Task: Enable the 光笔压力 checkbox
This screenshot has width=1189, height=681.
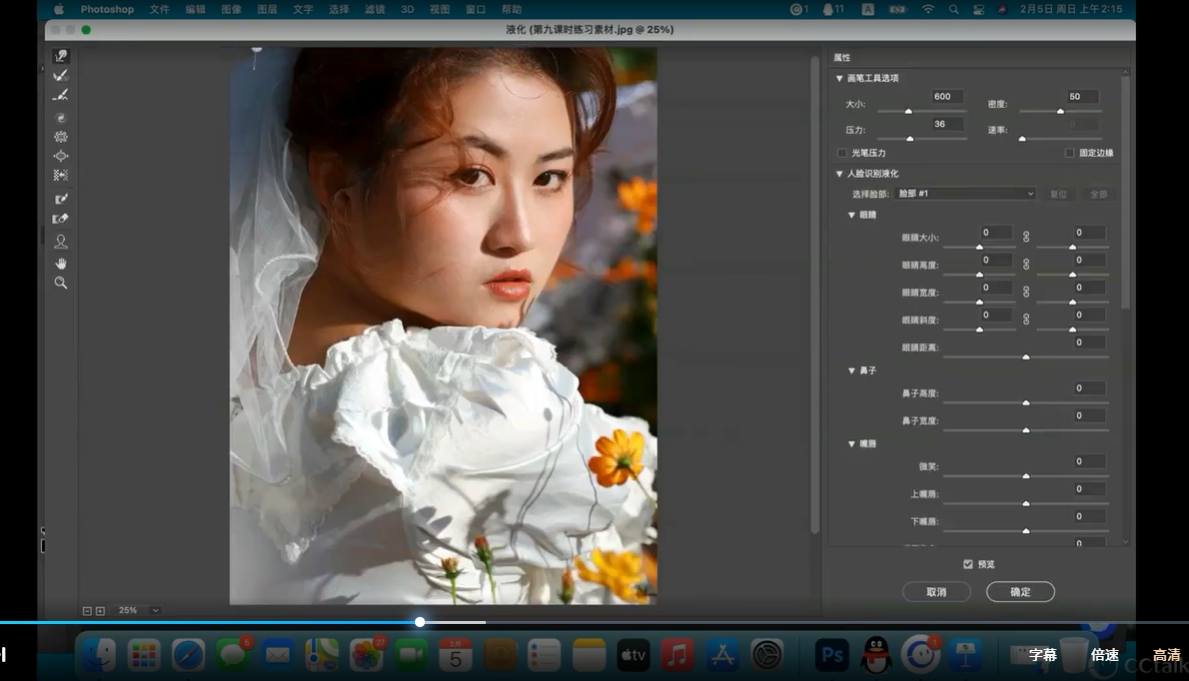Action: click(x=842, y=153)
